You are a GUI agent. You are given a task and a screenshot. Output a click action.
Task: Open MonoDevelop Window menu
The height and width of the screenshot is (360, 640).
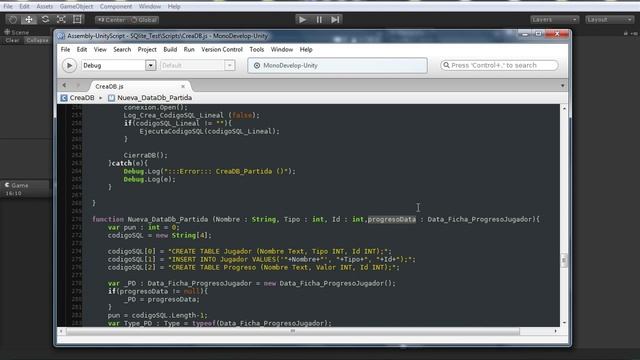point(282,49)
